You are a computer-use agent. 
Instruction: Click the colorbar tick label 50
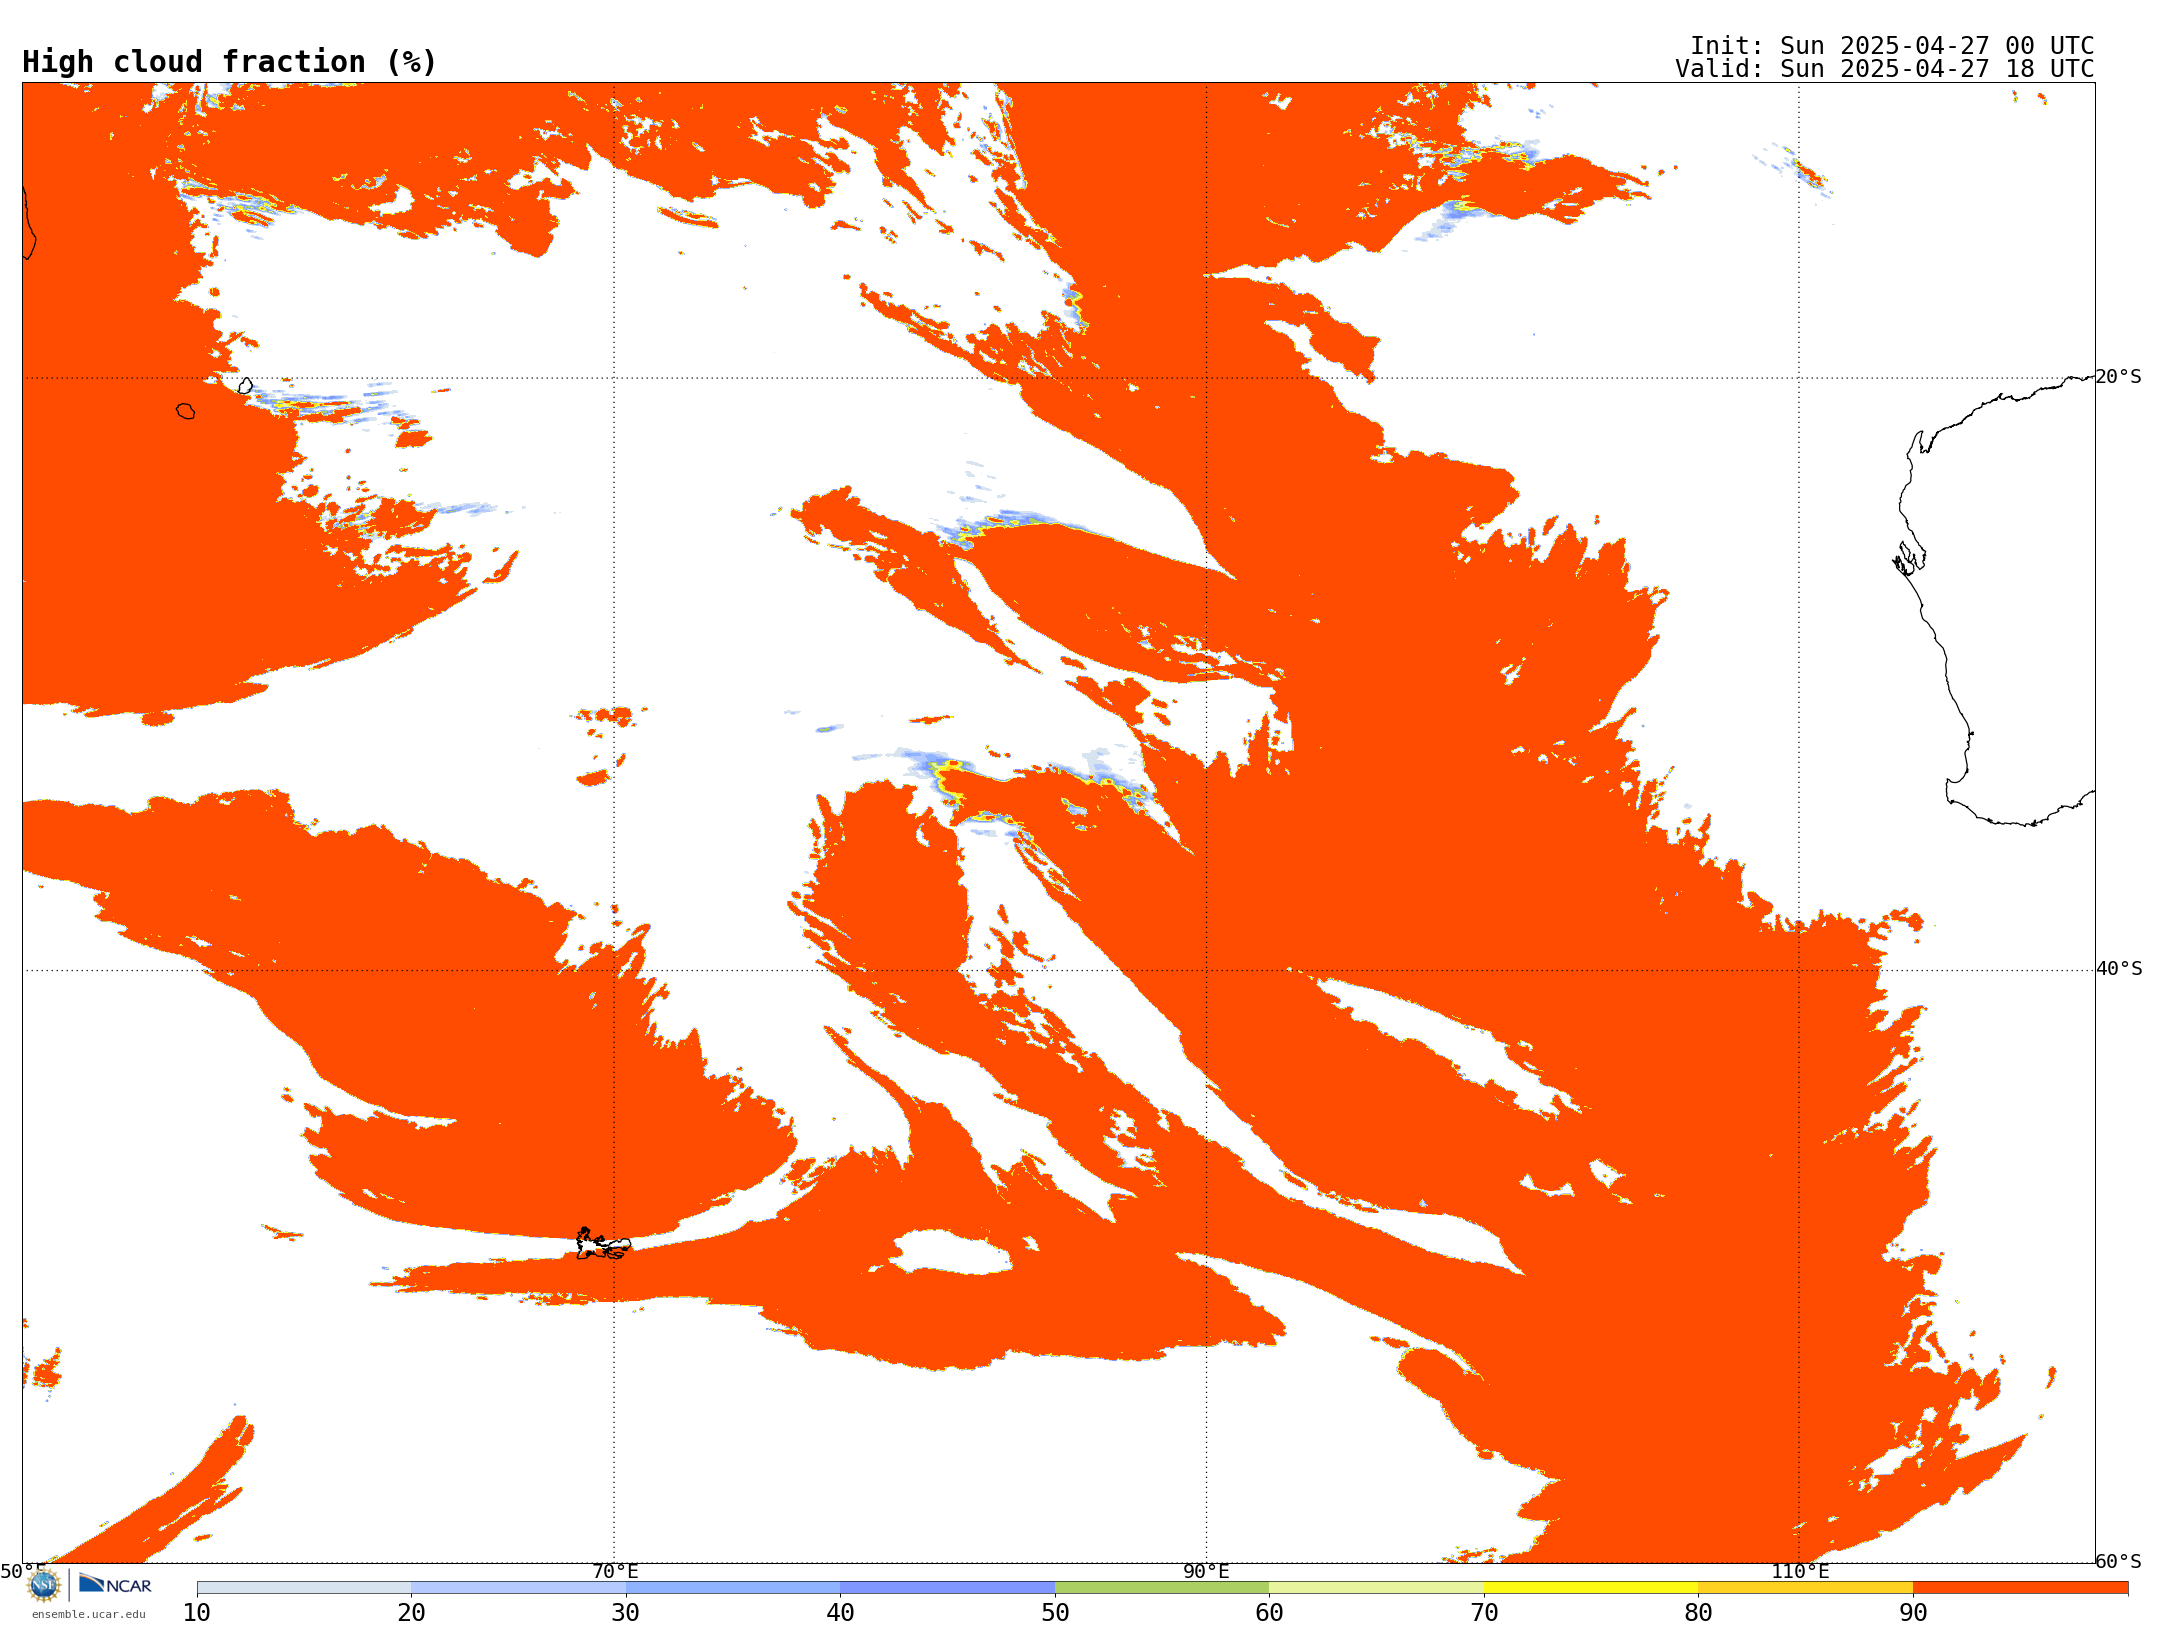coord(1055,1612)
